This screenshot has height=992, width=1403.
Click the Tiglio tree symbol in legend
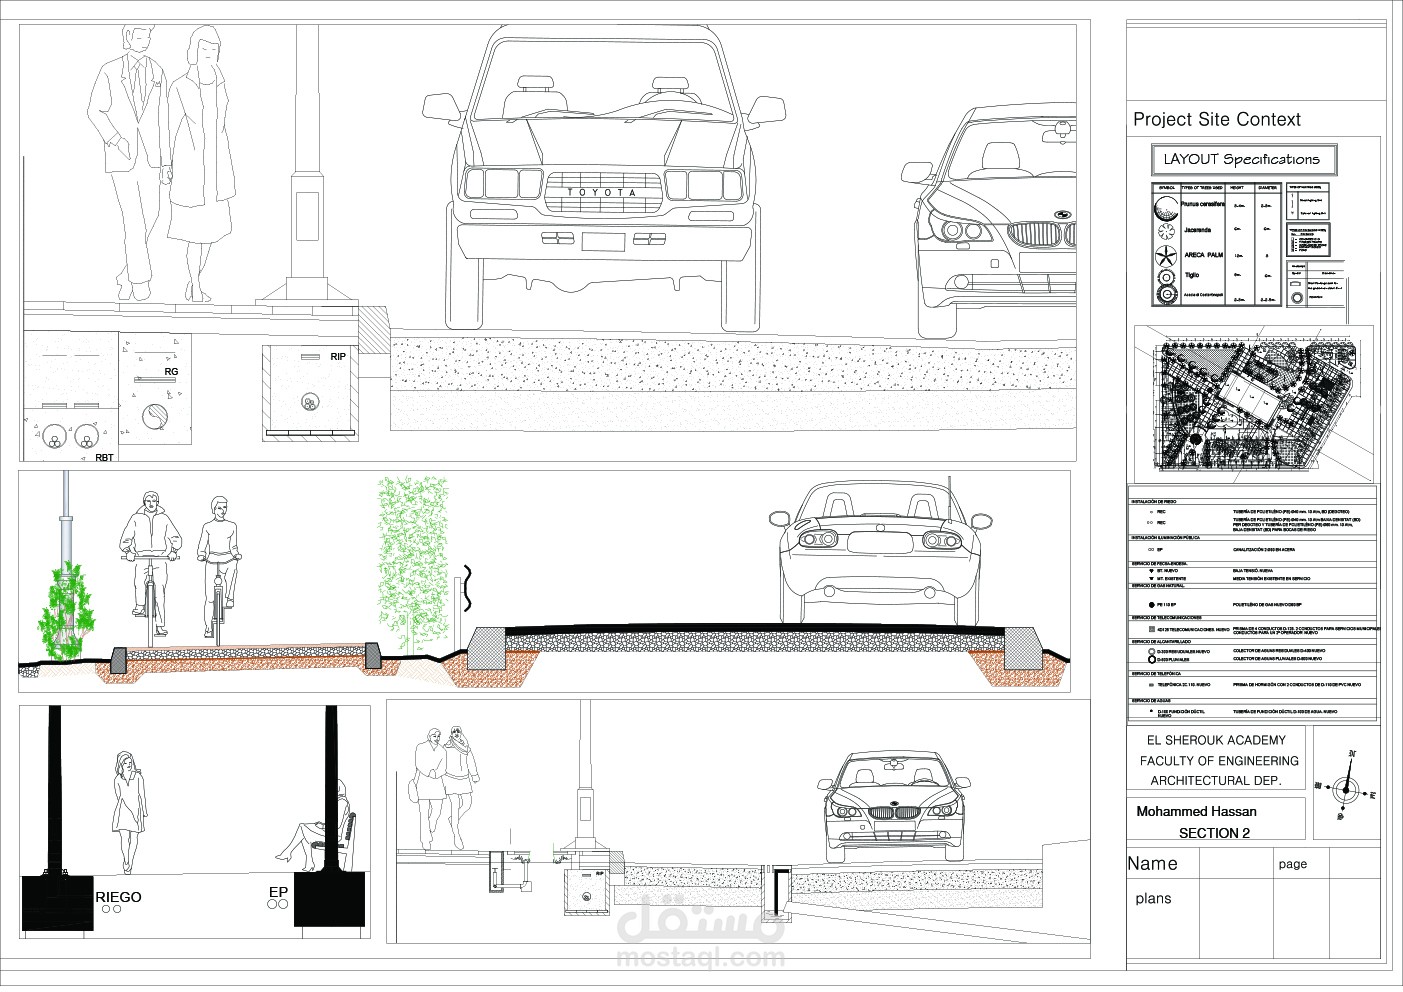pos(1166,277)
